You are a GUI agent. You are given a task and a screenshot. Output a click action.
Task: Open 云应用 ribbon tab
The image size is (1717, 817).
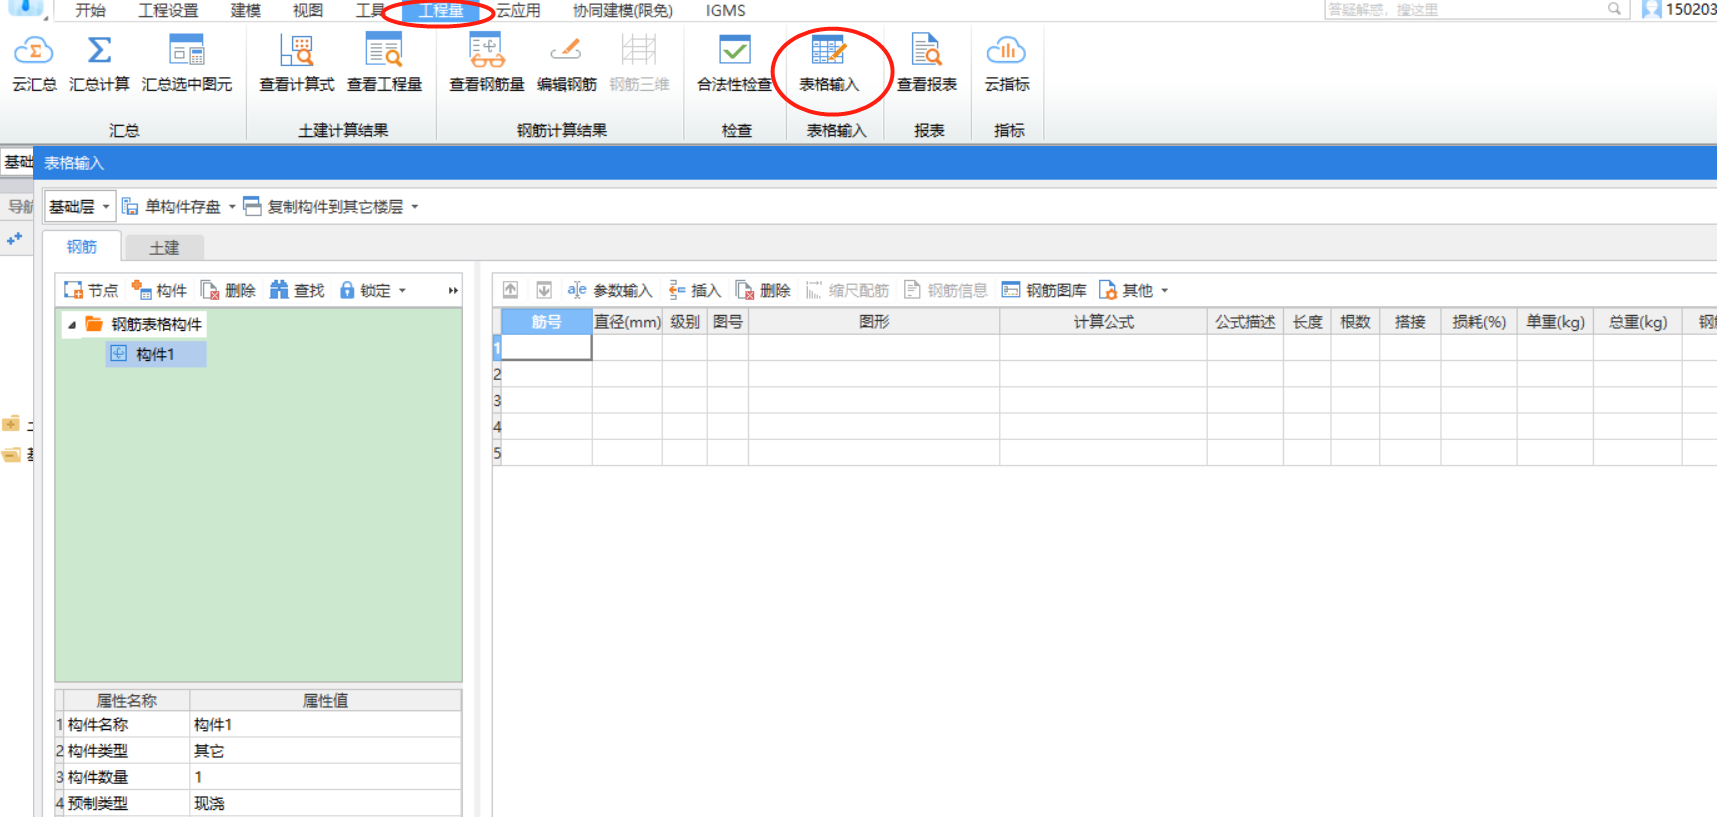tap(518, 10)
